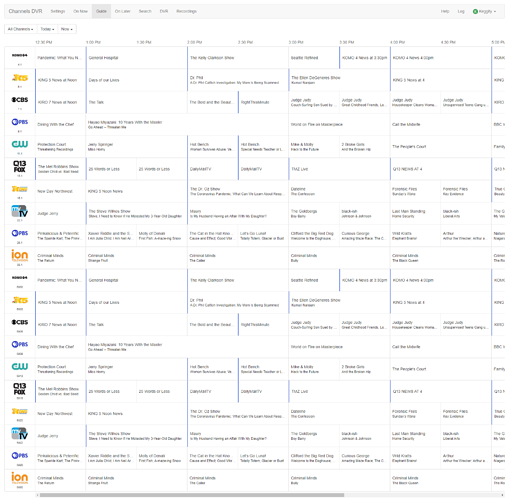This screenshot has height=500, width=508.
Task: Select General Hospital in the first KOMO row
Action: [x=137, y=58]
